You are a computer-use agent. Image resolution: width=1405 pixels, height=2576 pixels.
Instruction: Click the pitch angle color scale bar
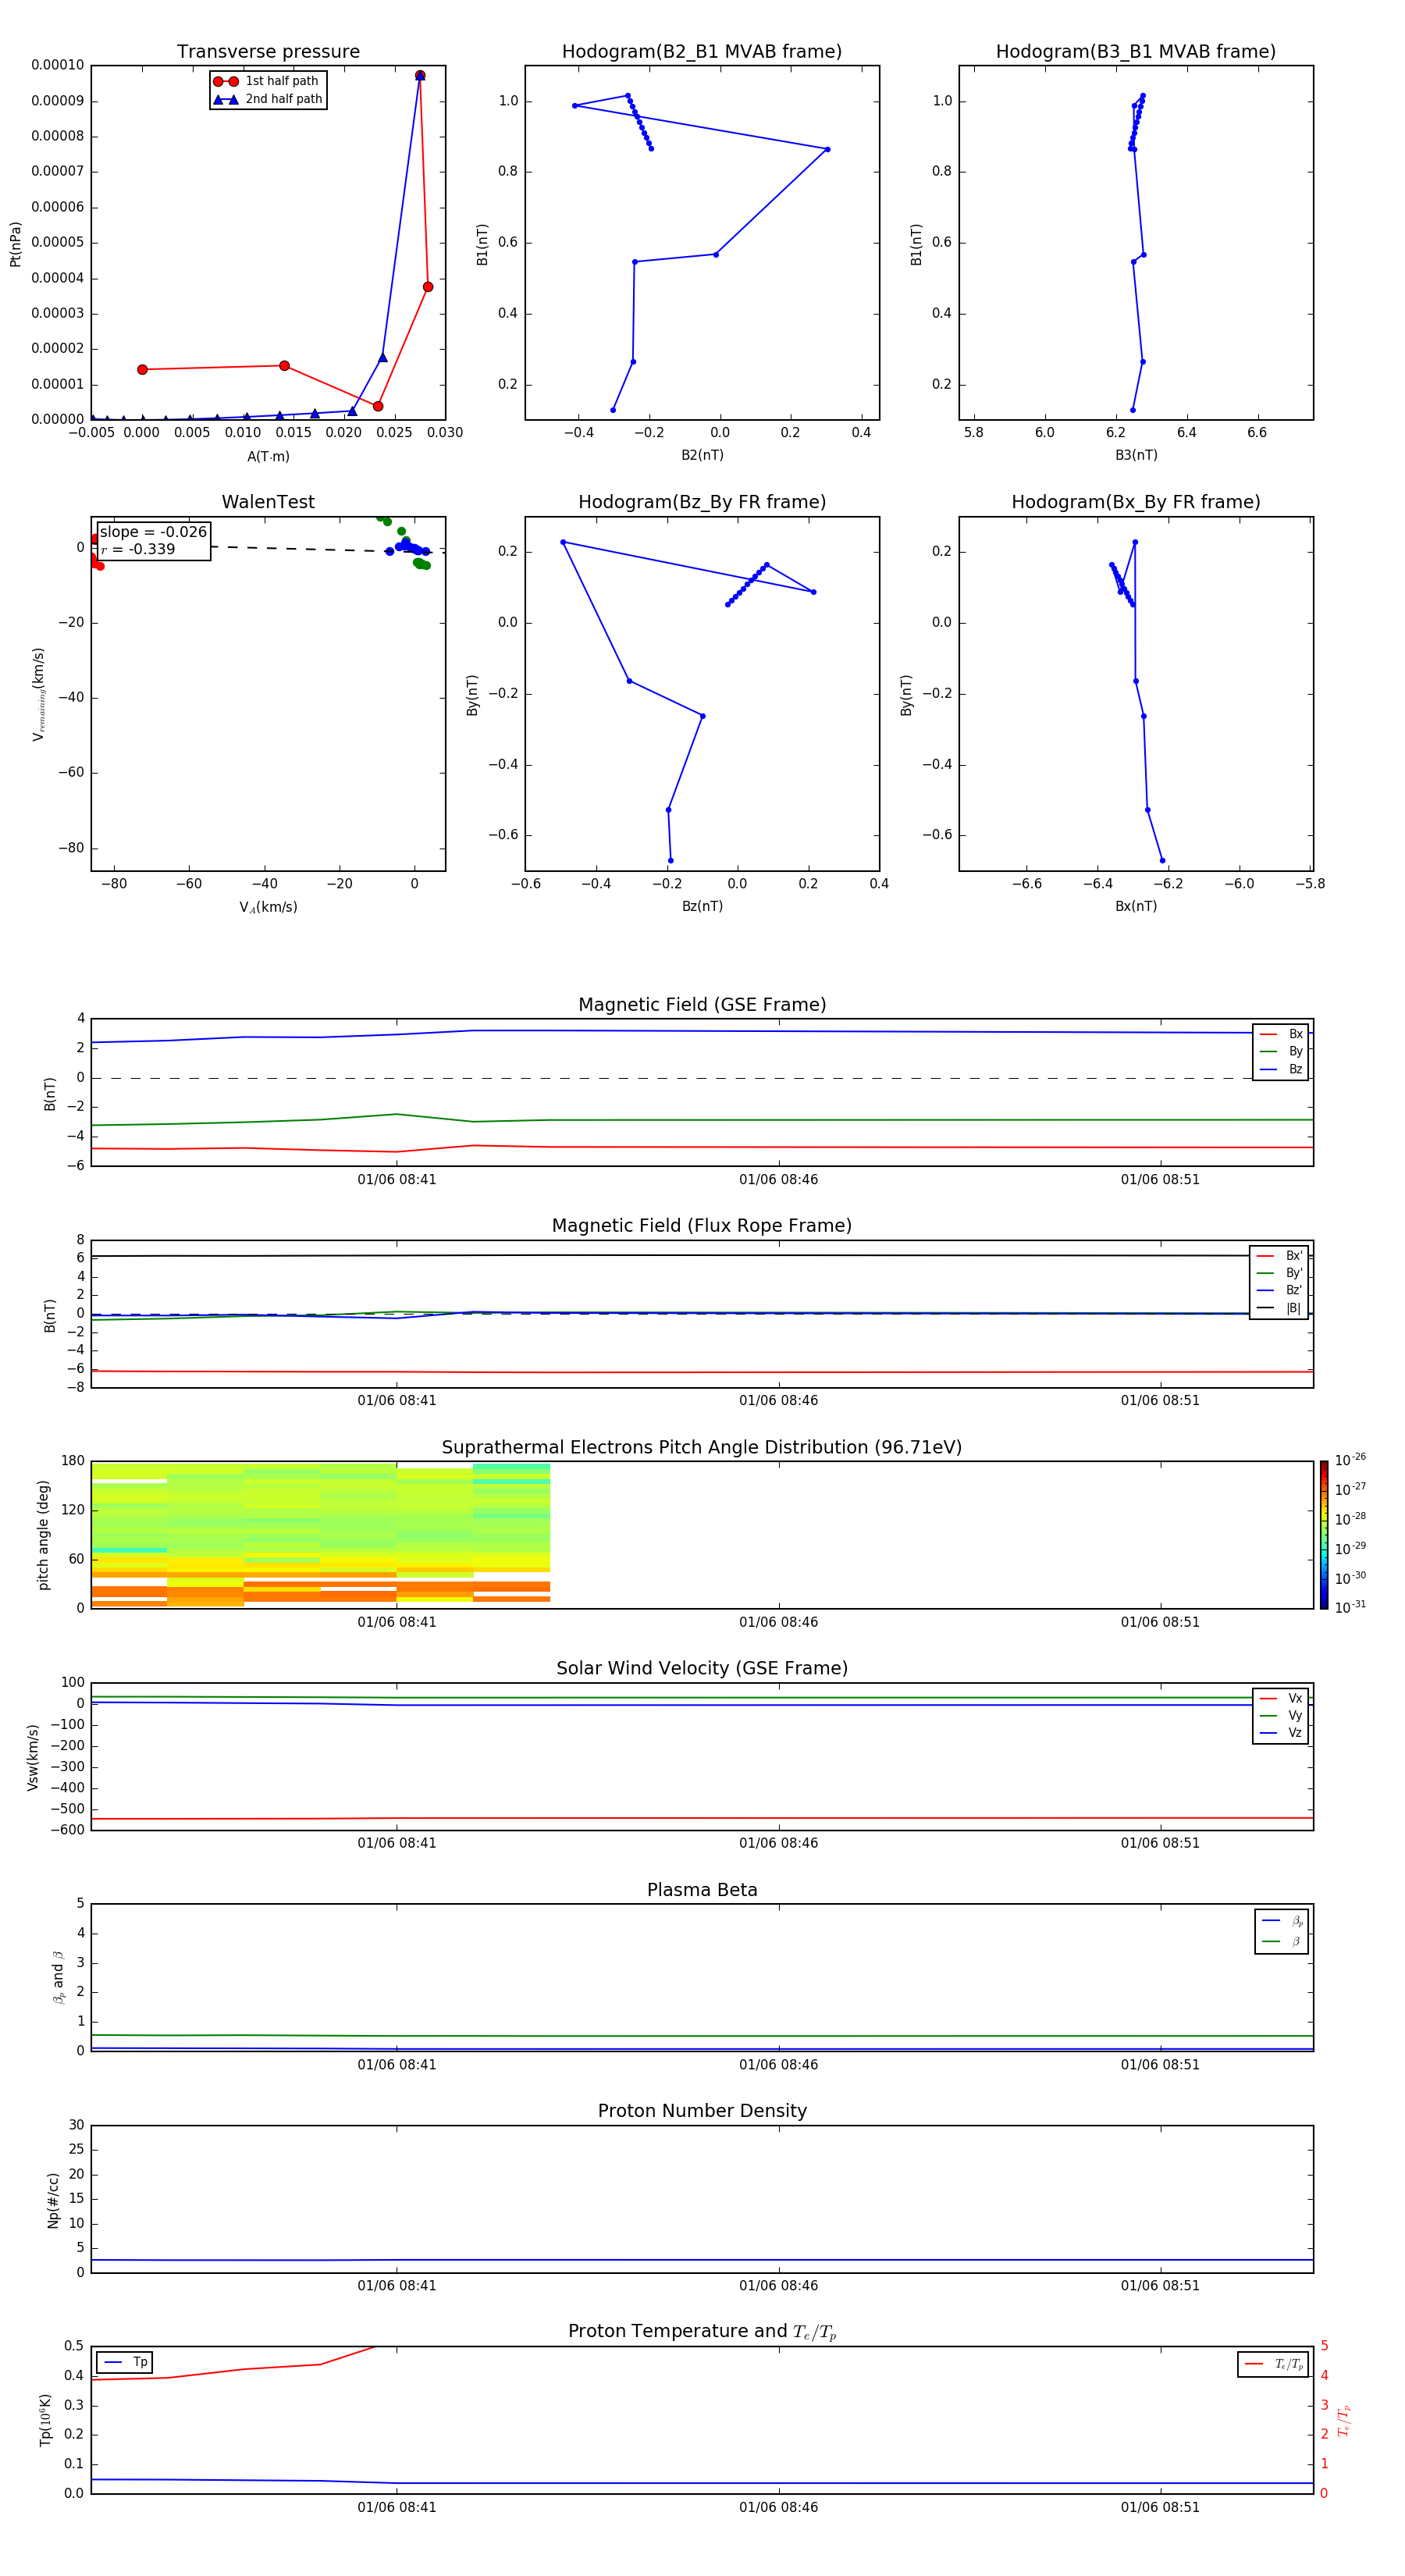1324,1534
